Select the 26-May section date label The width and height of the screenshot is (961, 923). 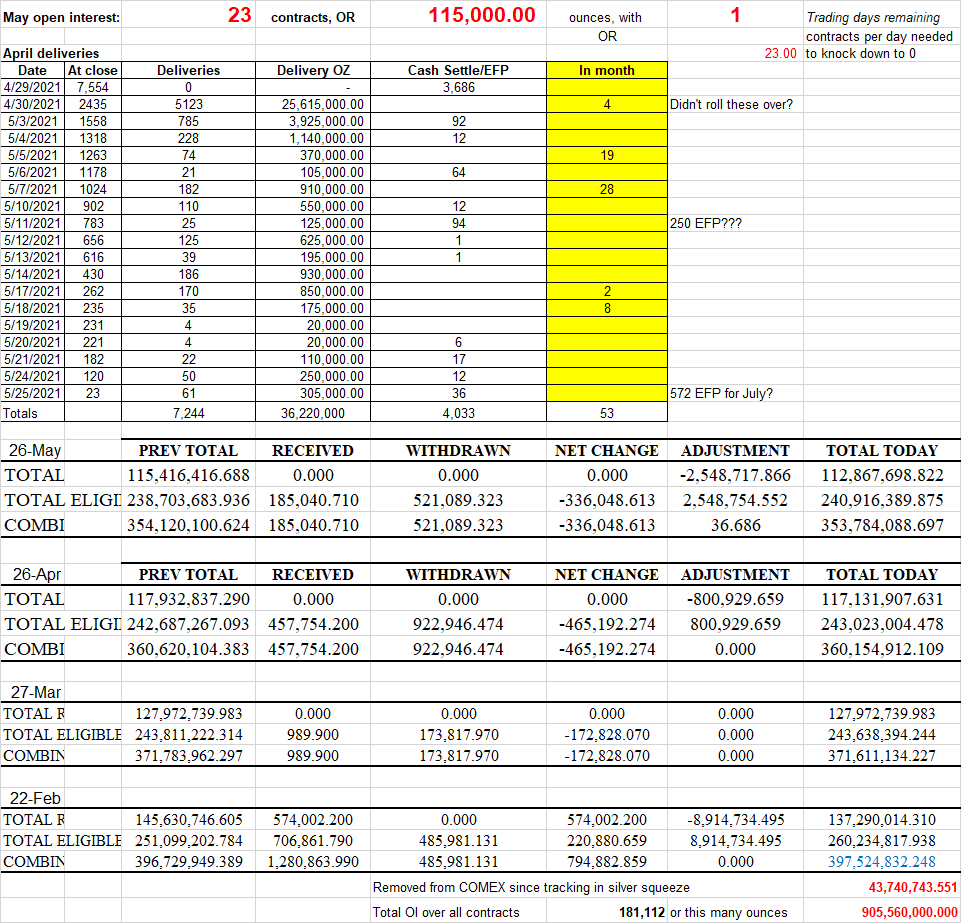pyautogui.click(x=34, y=451)
